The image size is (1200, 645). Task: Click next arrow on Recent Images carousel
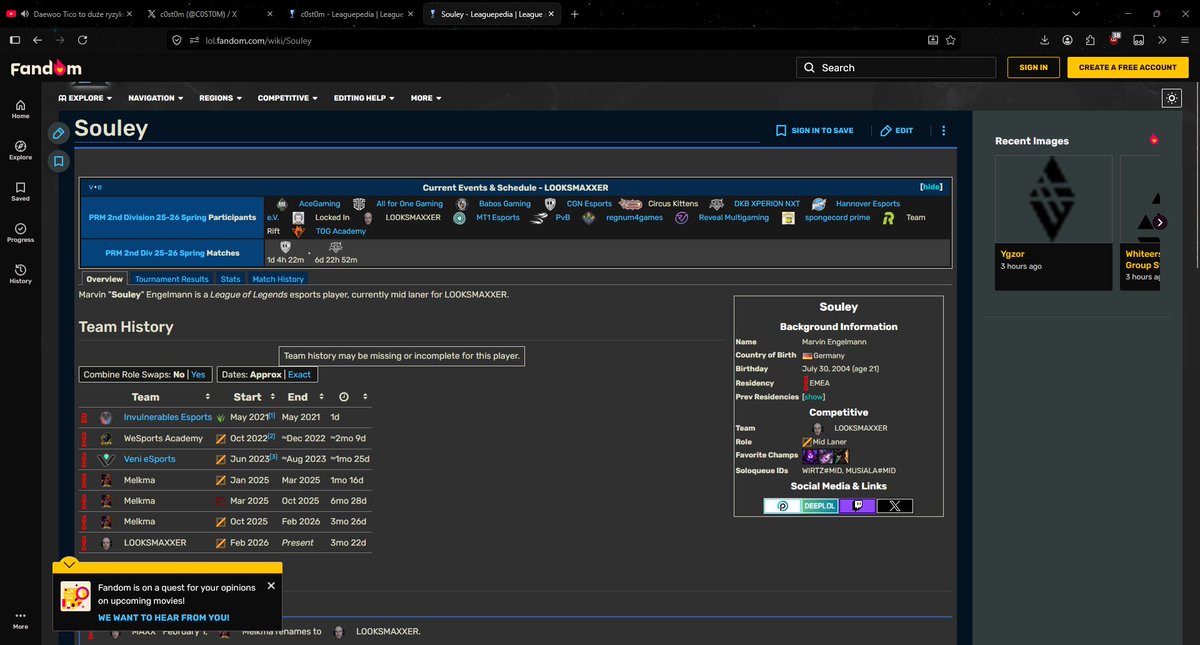(x=1160, y=223)
